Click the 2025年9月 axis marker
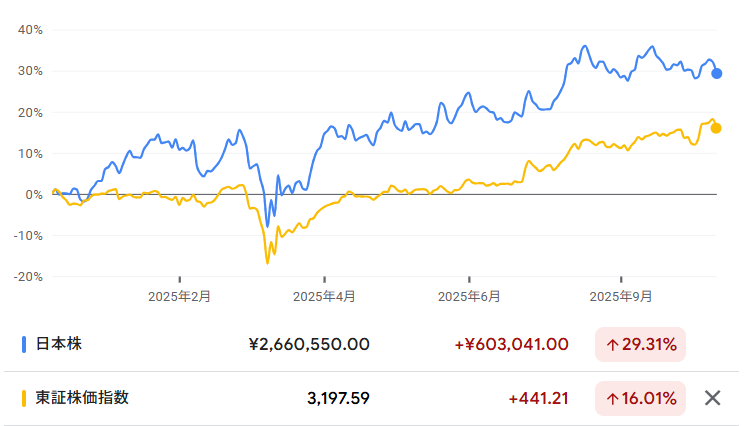Screen dimensions: 745x426 click(621, 296)
